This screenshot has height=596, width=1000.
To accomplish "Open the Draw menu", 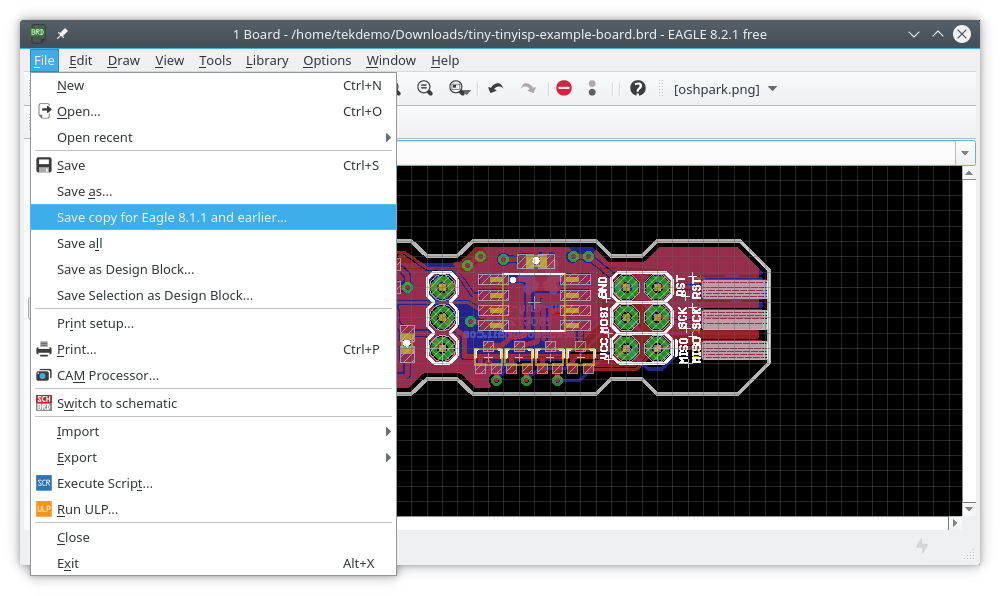I will 124,61.
